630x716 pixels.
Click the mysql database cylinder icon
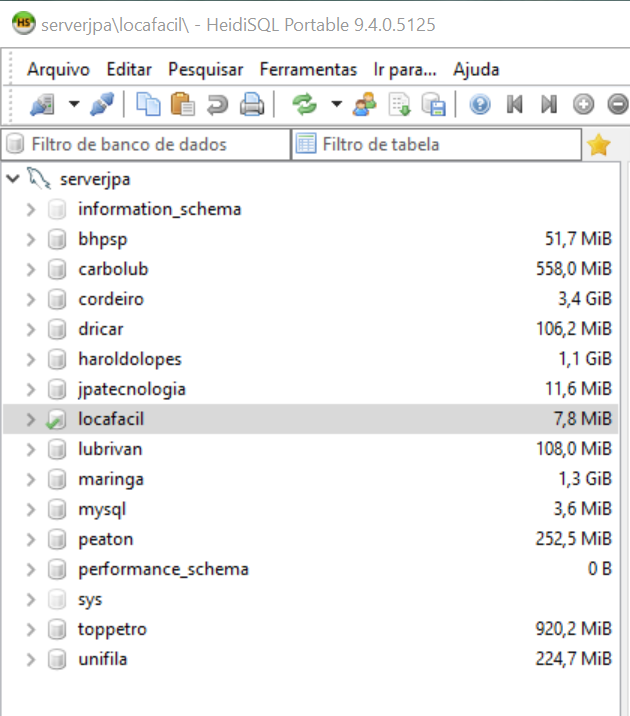[x=57, y=510]
